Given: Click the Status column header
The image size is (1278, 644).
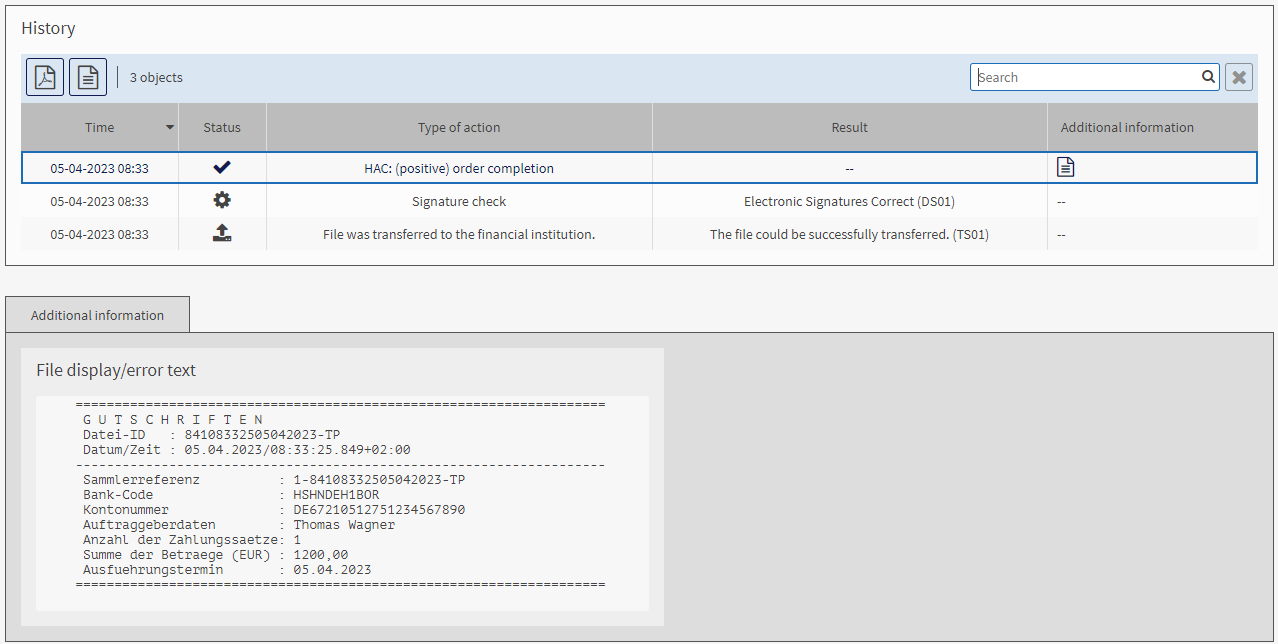Looking at the screenshot, I should pyautogui.click(x=222, y=127).
